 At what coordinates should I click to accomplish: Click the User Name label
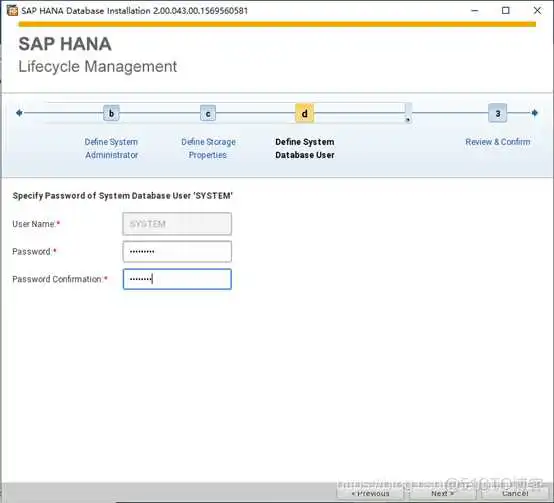(36, 224)
